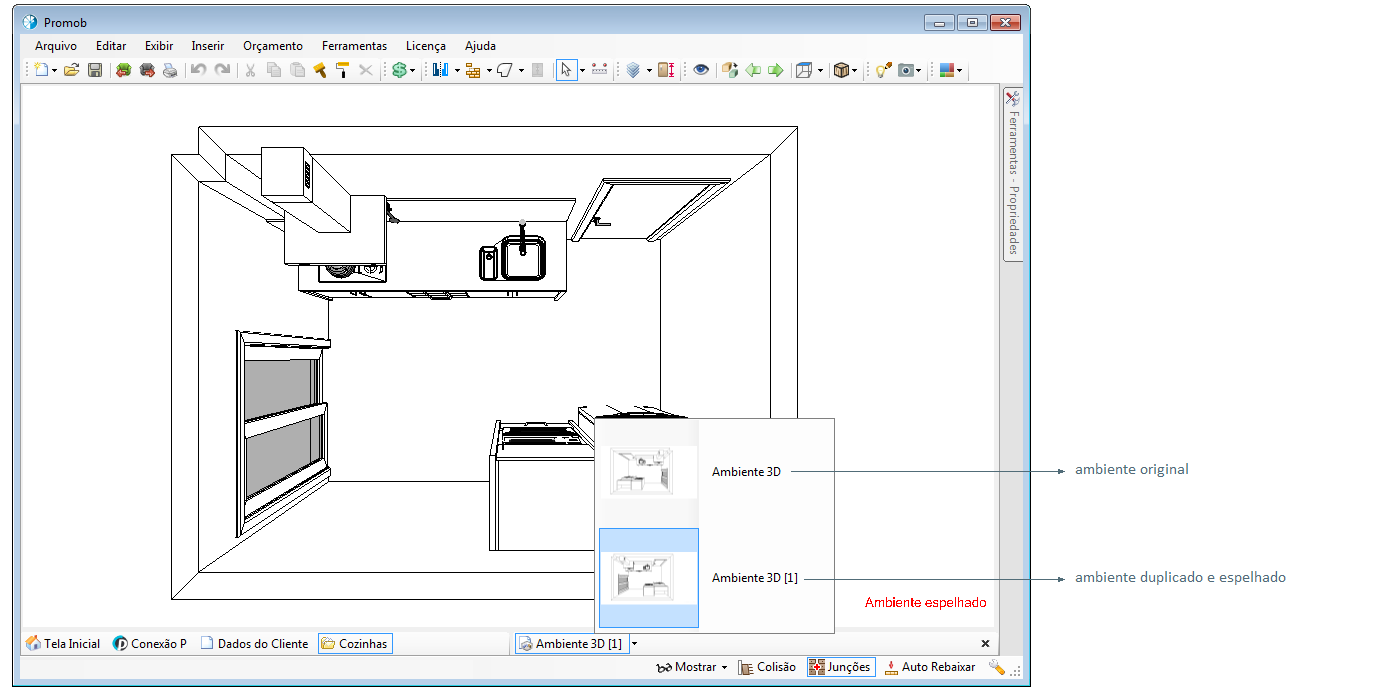Expand the selection arrow tool dropdown
The height and width of the screenshot is (693, 1379).
point(582,71)
